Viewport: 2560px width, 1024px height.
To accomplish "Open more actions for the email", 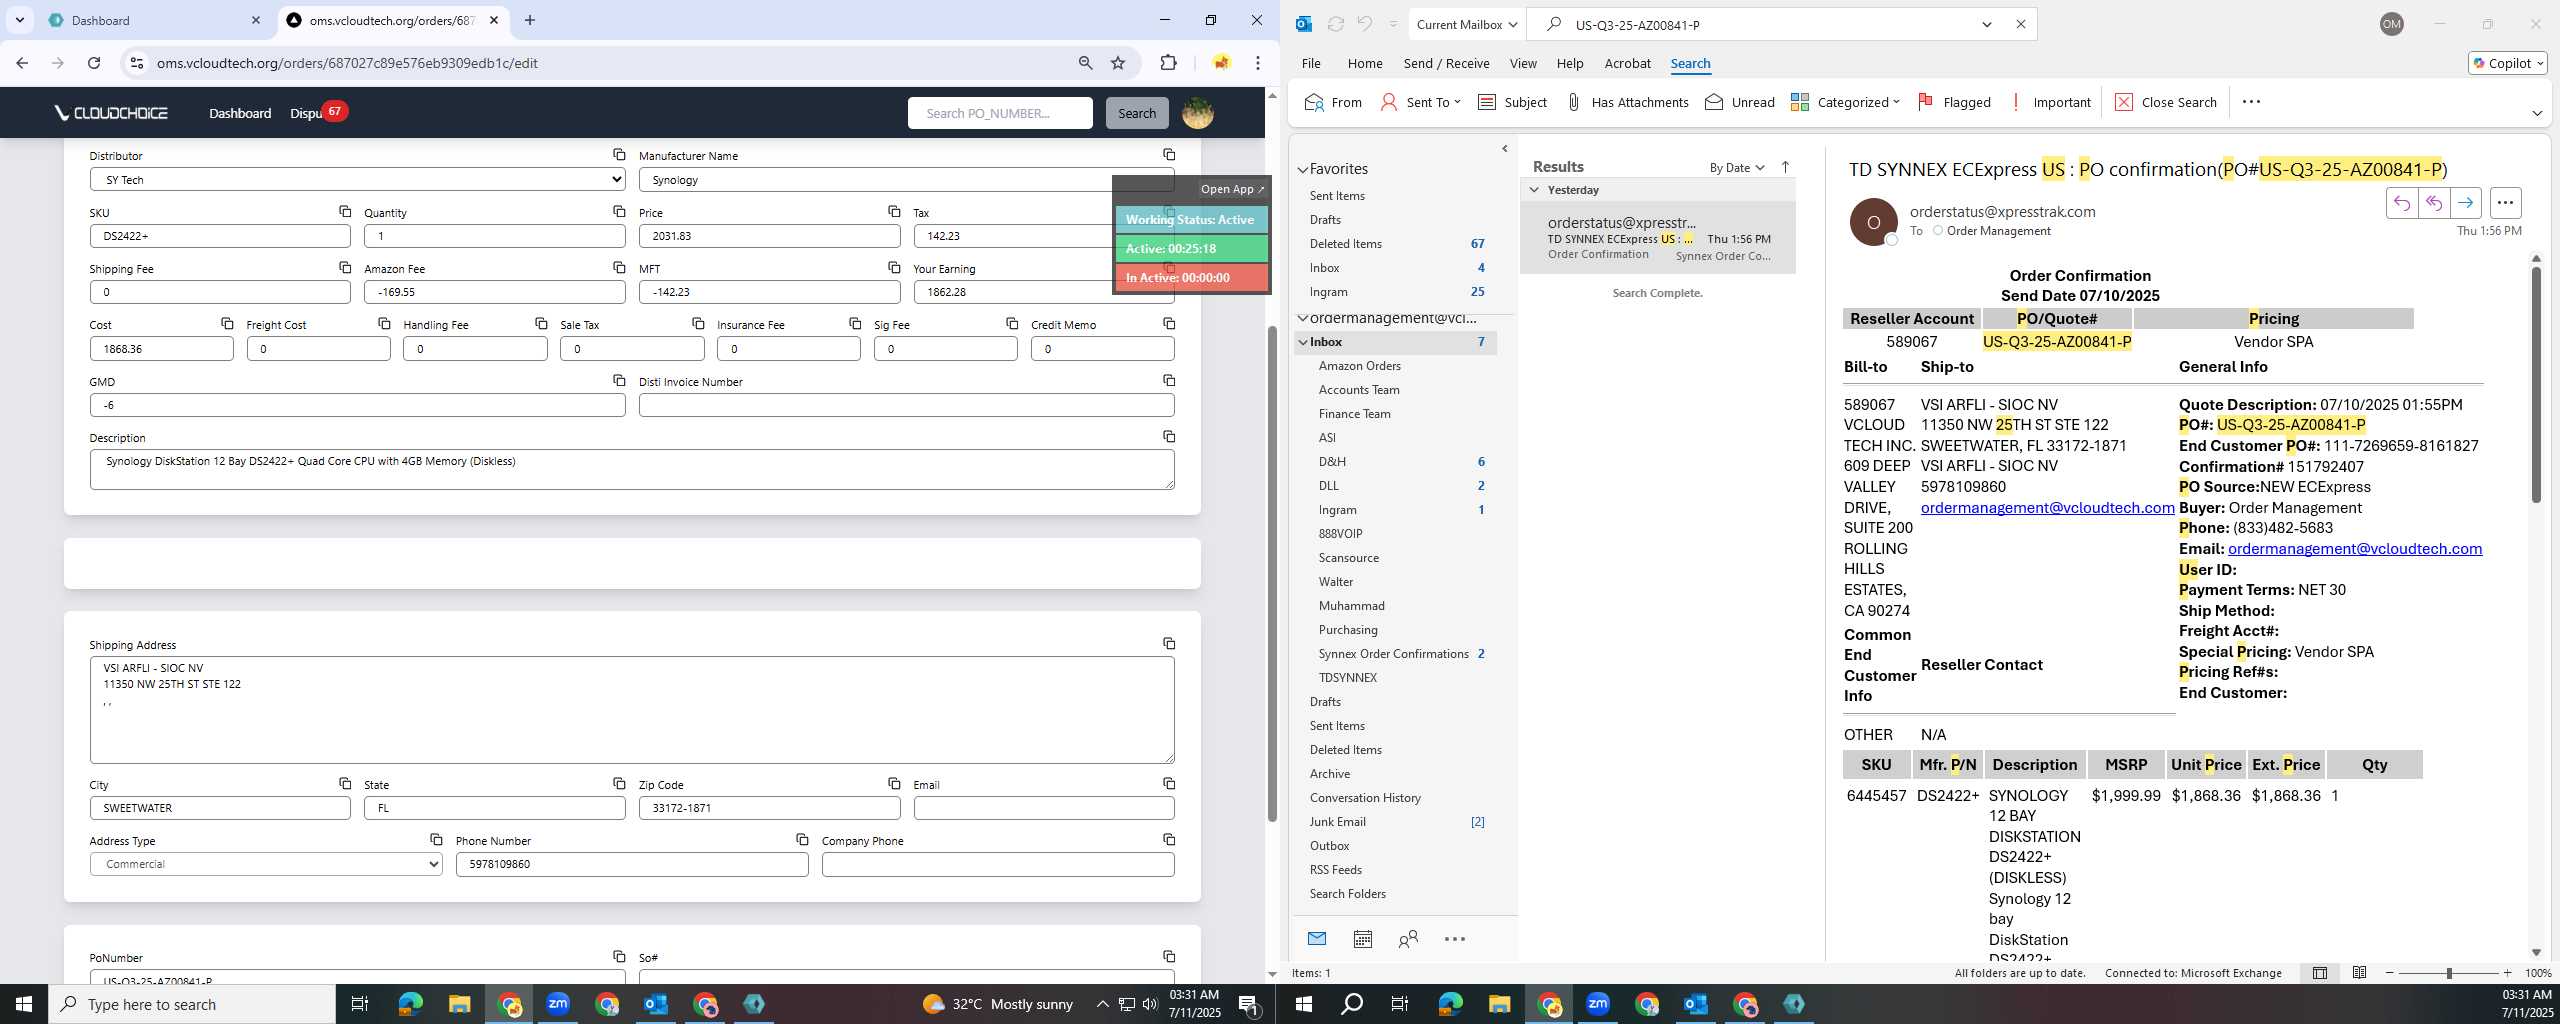I will pos(2505,203).
